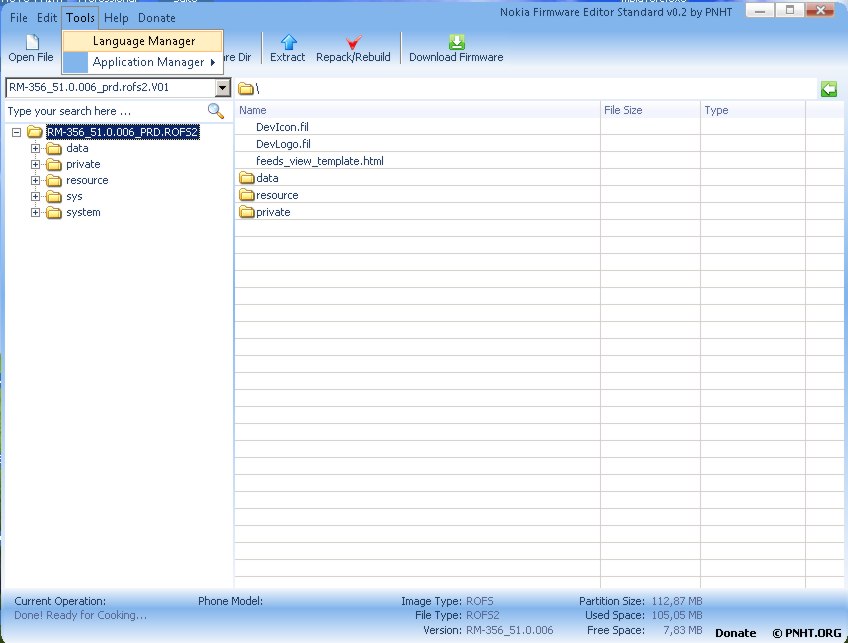The width and height of the screenshot is (848, 643).
Task: Expand the private tree node
Action: 35,164
